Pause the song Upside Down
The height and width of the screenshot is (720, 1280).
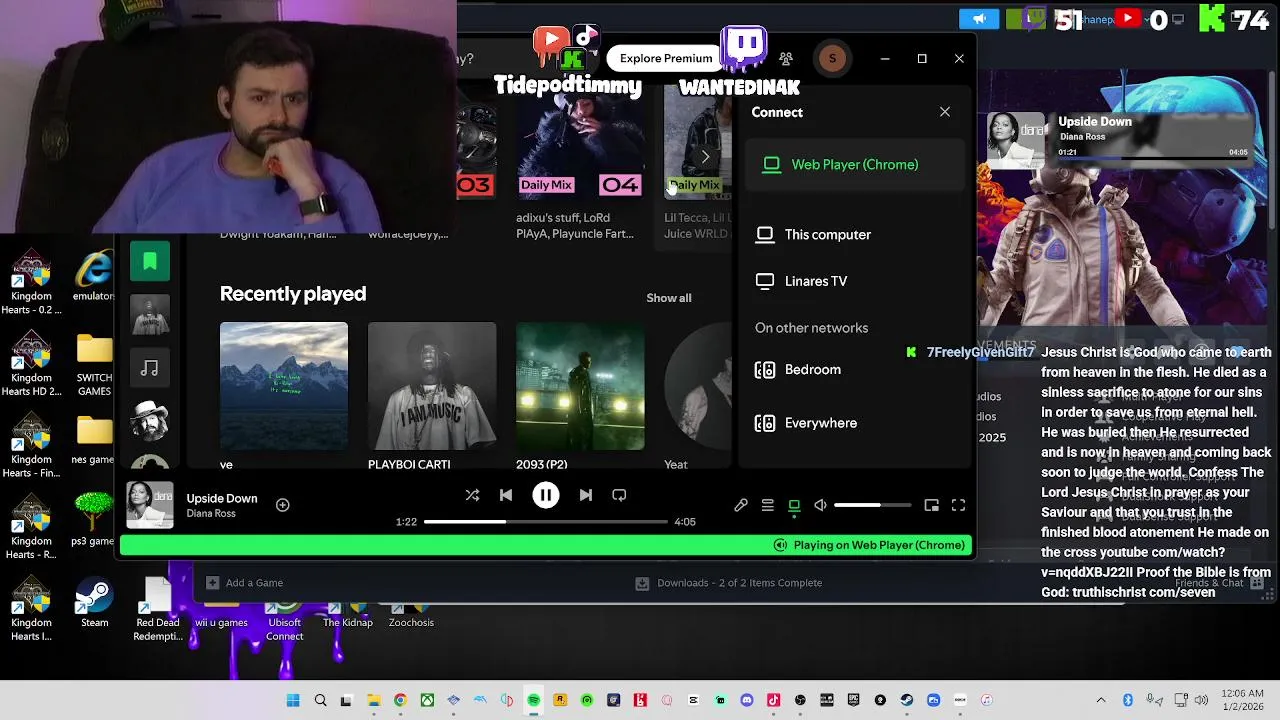pyautogui.click(x=546, y=495)
